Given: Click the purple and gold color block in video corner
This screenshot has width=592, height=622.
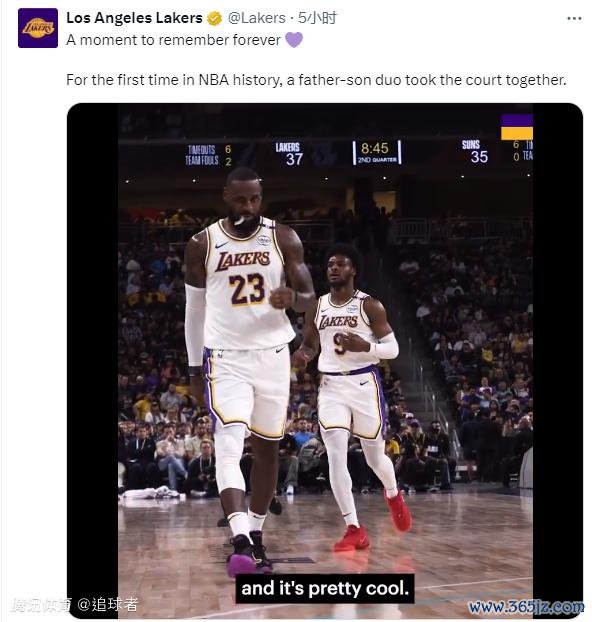Looking at the screenshot, I should point(517,127).
